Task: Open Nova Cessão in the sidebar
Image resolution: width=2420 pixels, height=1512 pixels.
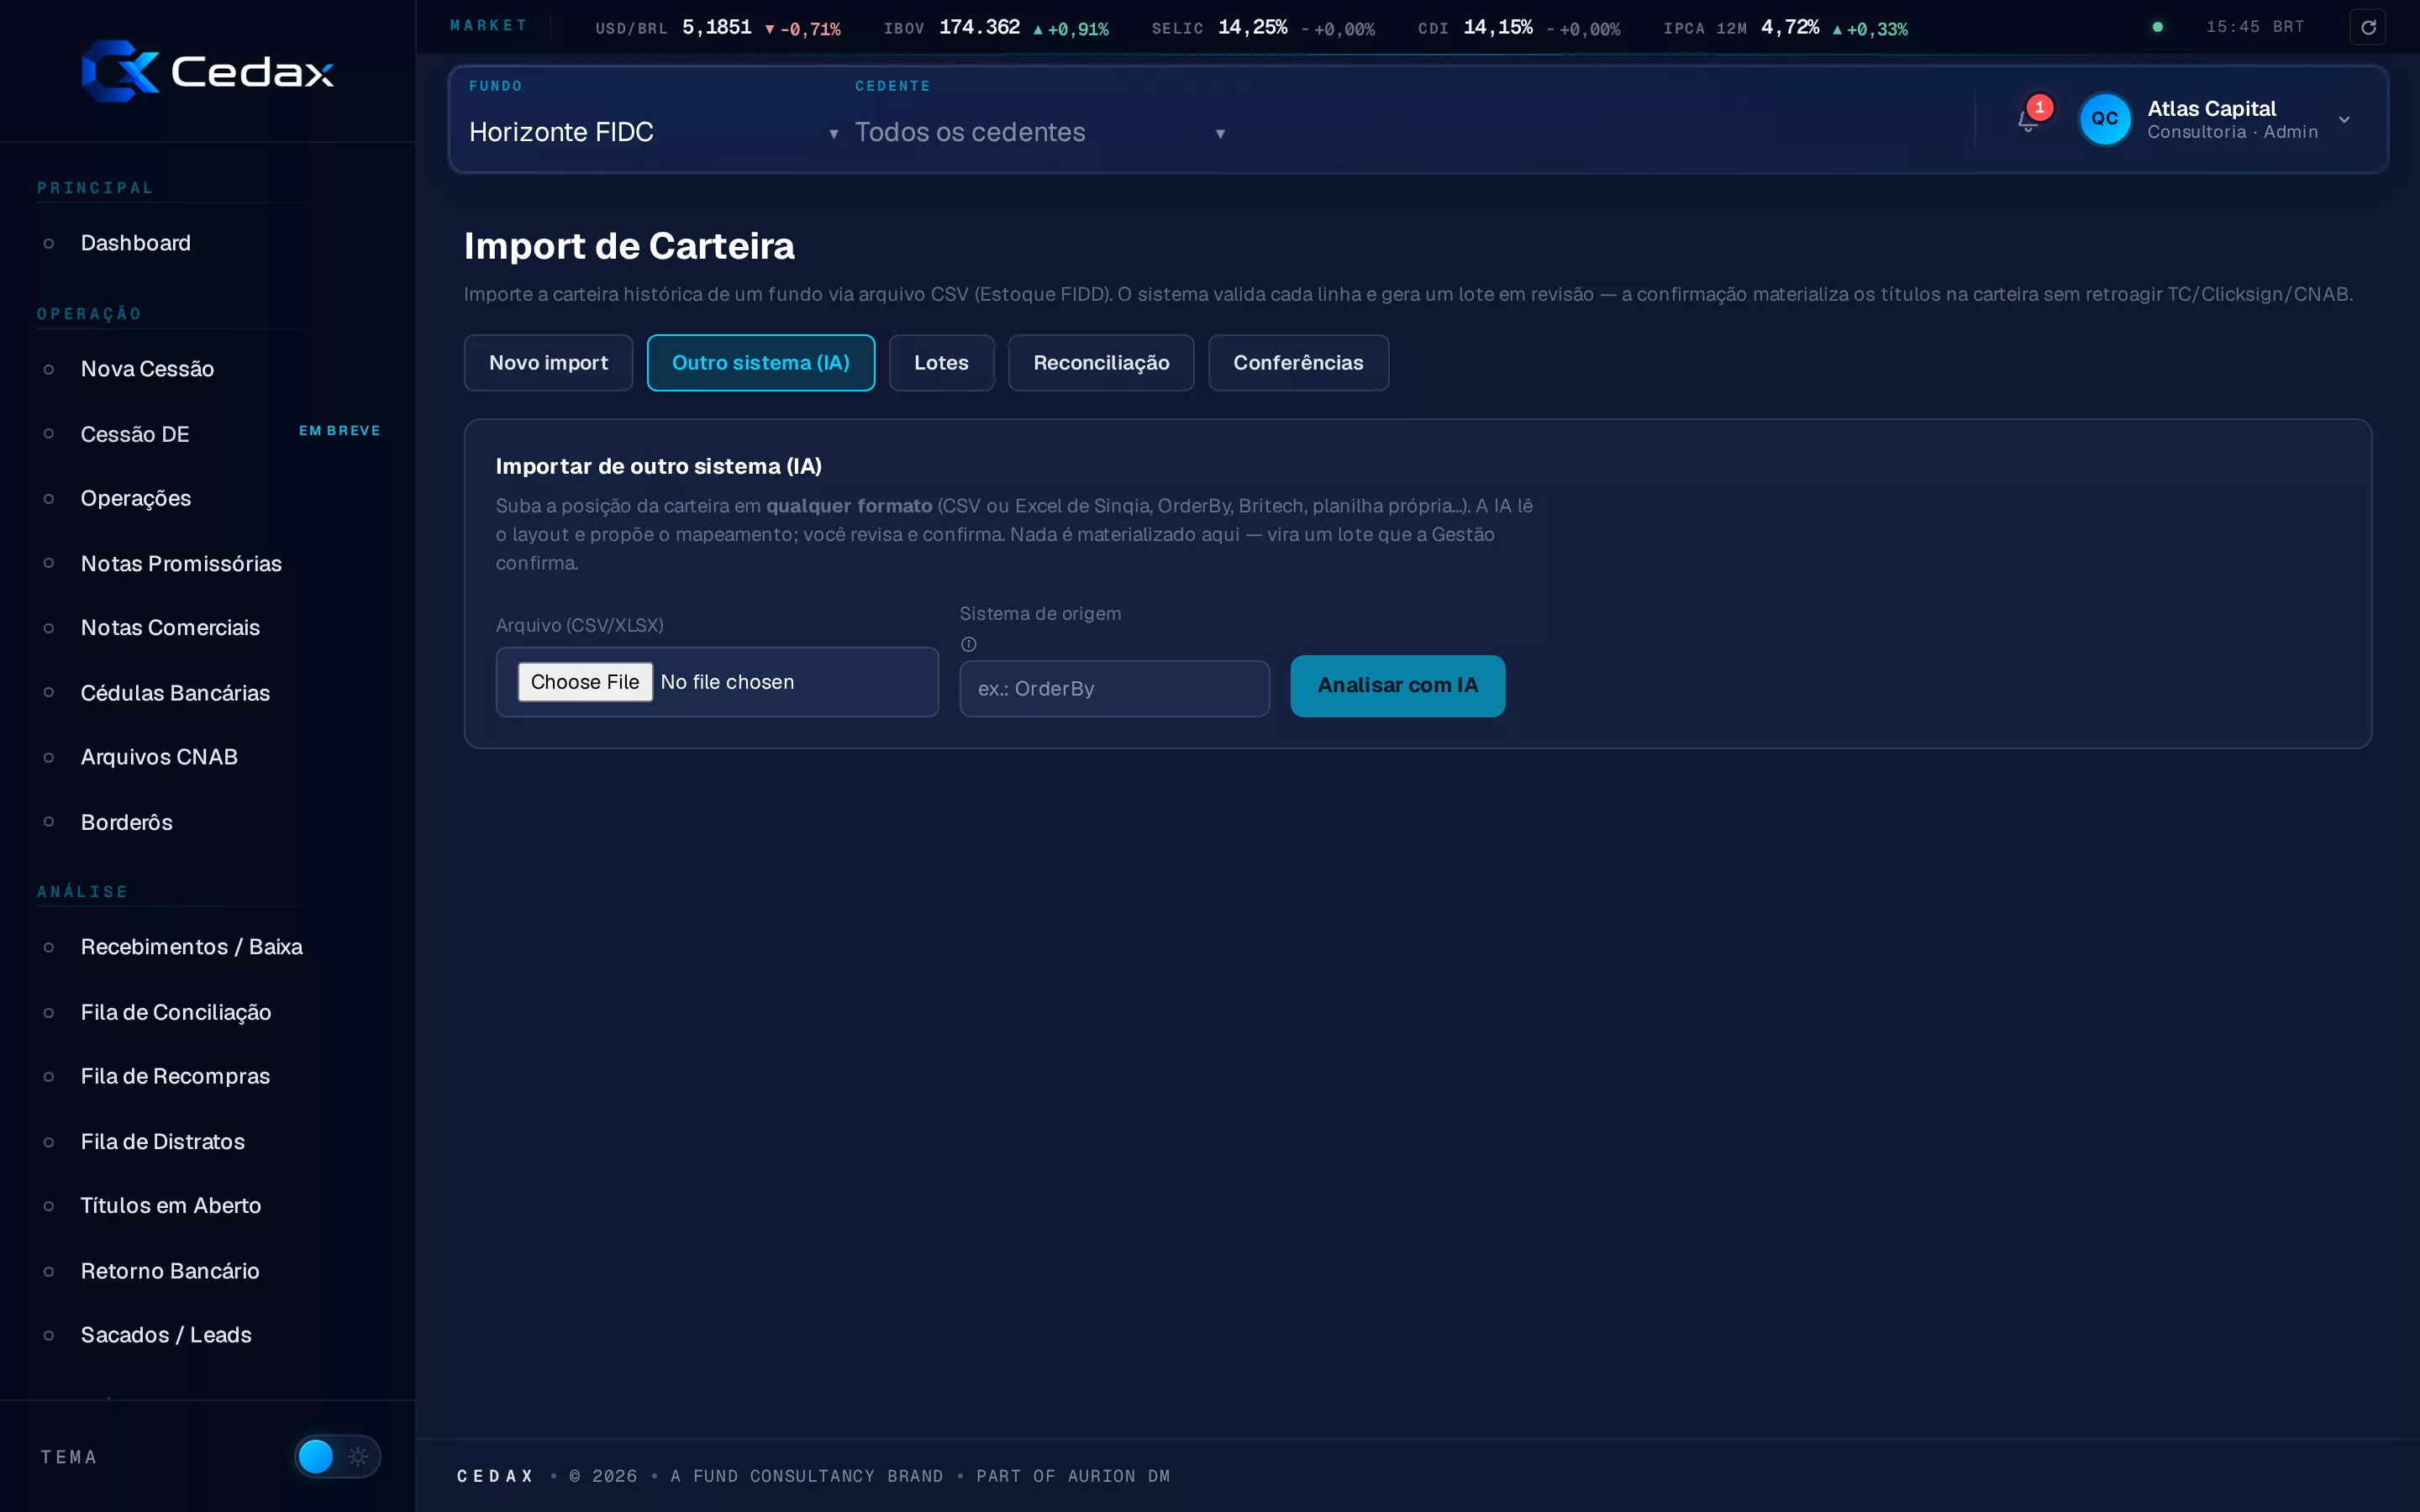Action: tap(147, 369)
